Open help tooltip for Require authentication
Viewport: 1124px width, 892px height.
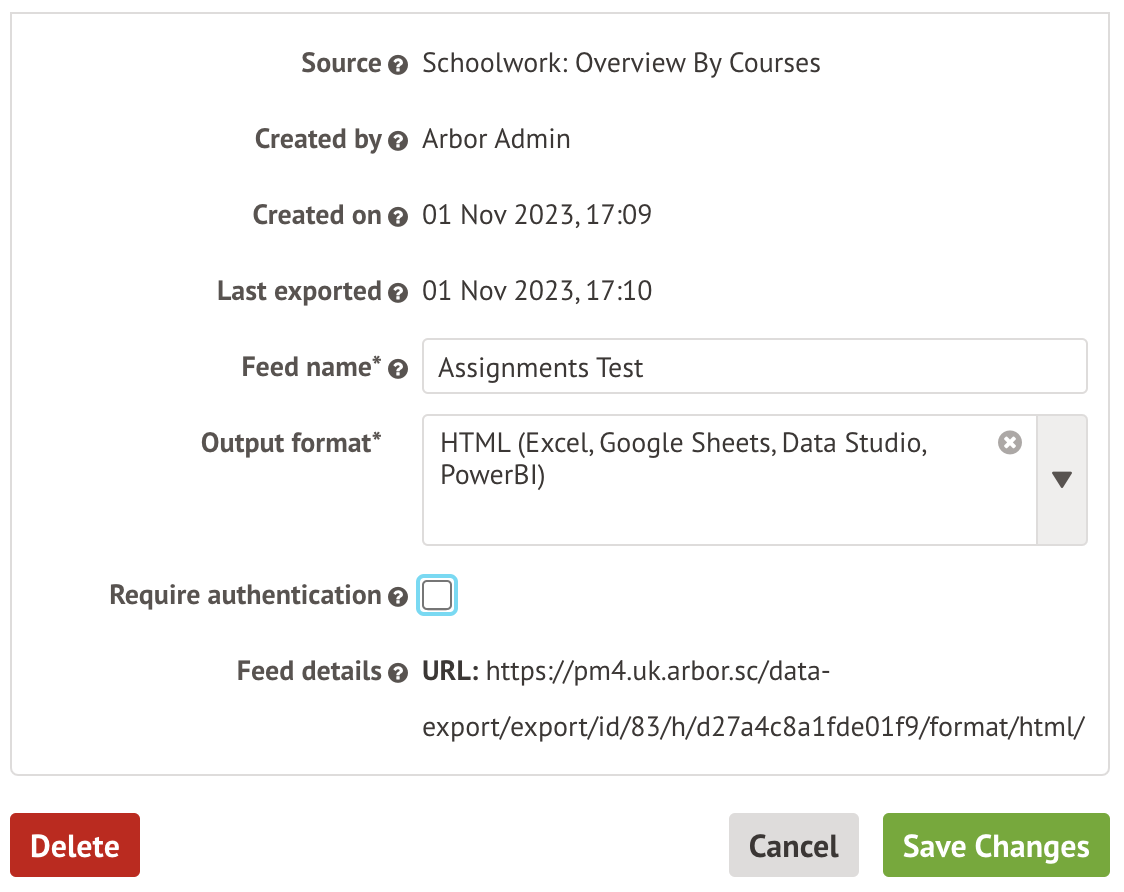(399, 595)
